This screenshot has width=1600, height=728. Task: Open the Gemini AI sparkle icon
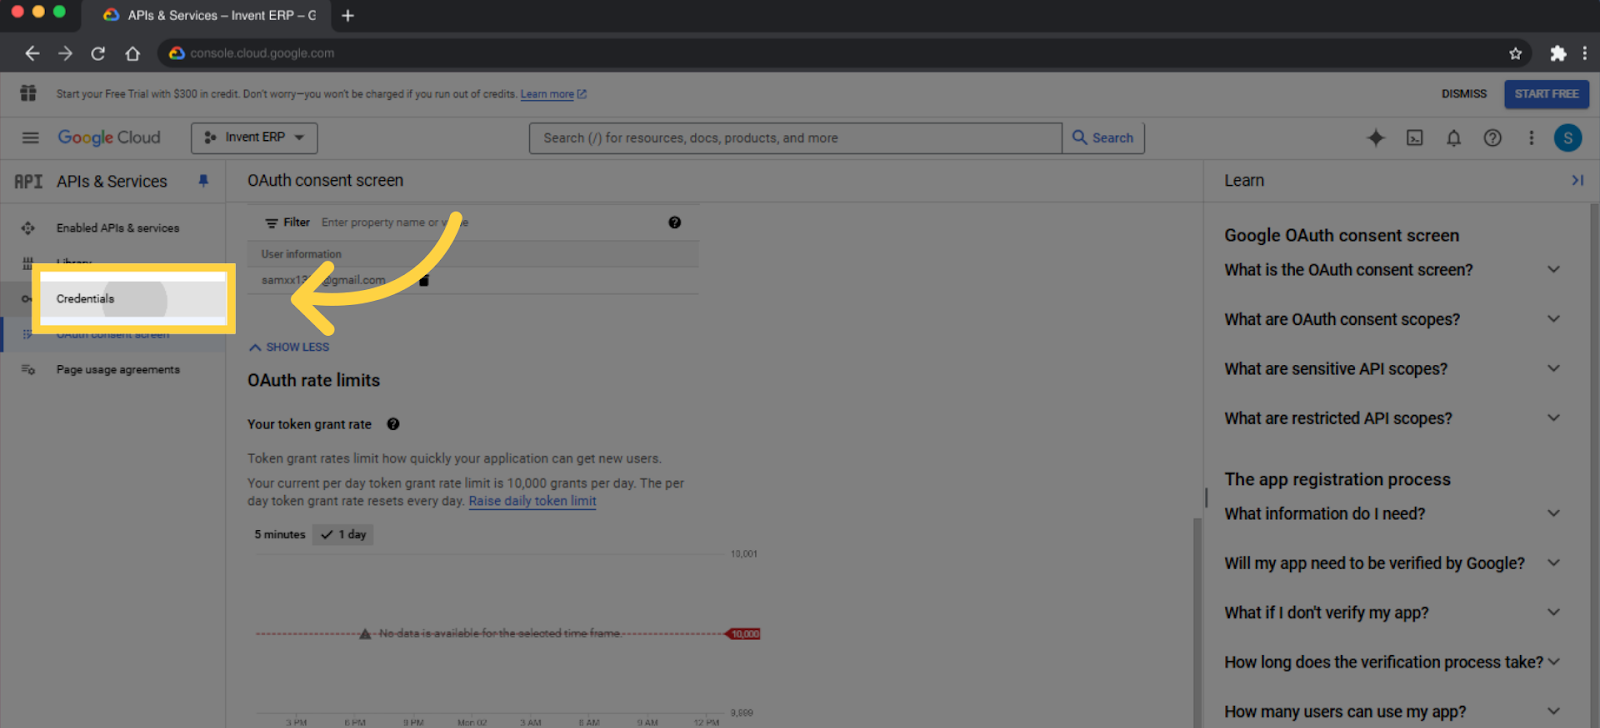pyautogui.click(x=1376, y=138)
